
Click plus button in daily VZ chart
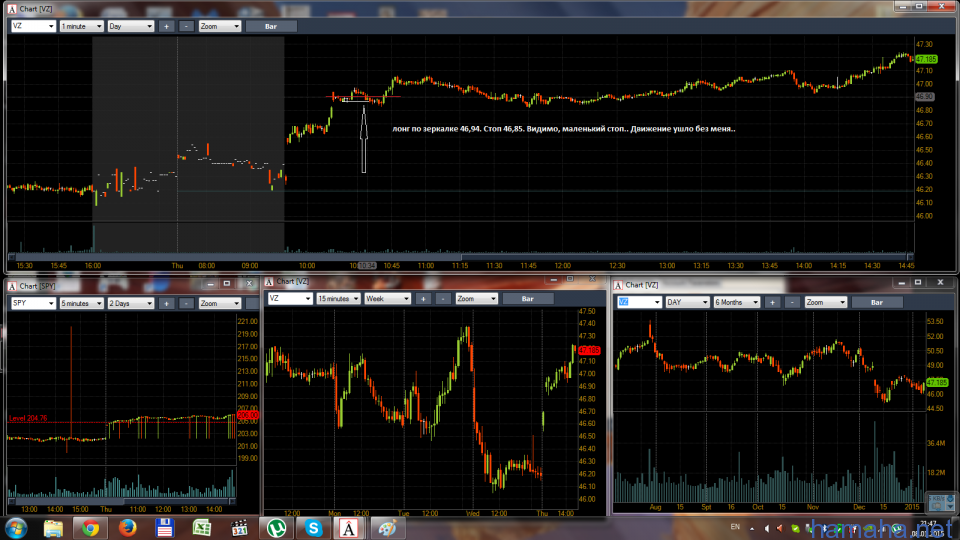pos(772,302)
